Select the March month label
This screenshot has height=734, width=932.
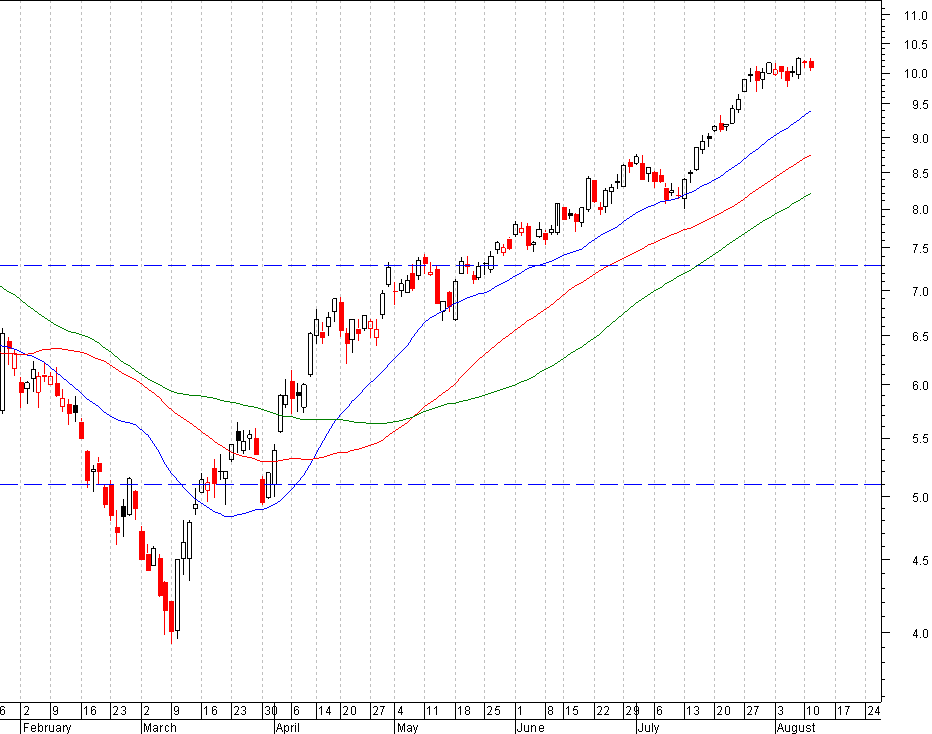pyautogui.click(x=160, y=727)
